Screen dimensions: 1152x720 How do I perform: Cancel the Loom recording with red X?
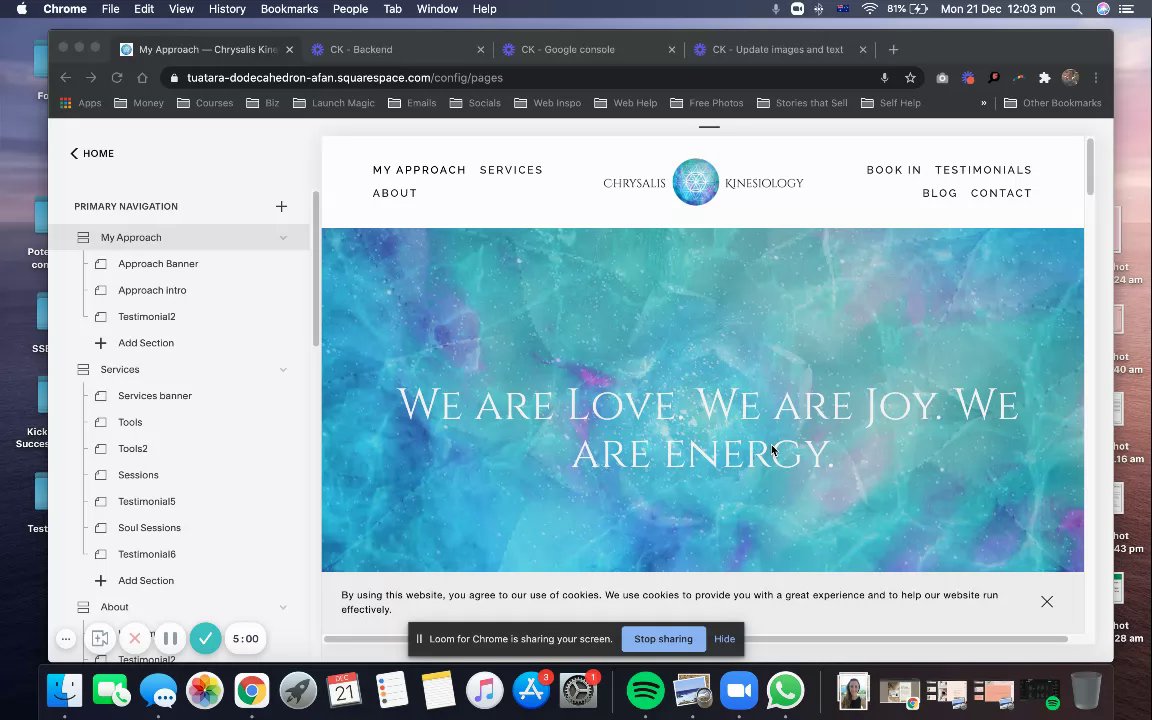point(134,638)
